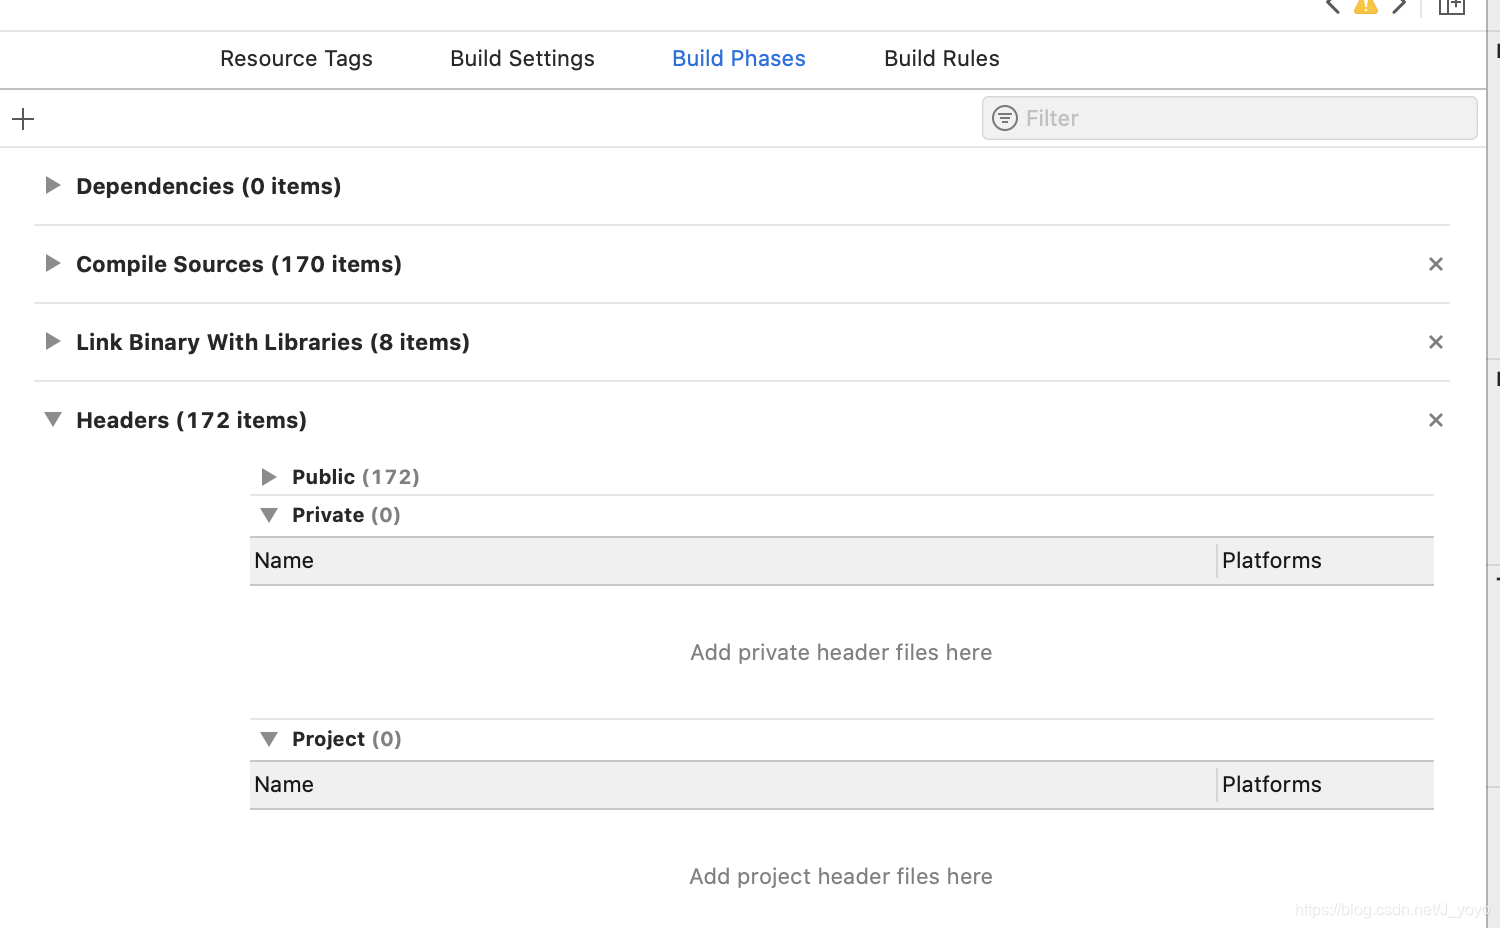Click 'Add project header files here' placeholder
This screenshot has width=1500, height=928.
click(841, 877)
